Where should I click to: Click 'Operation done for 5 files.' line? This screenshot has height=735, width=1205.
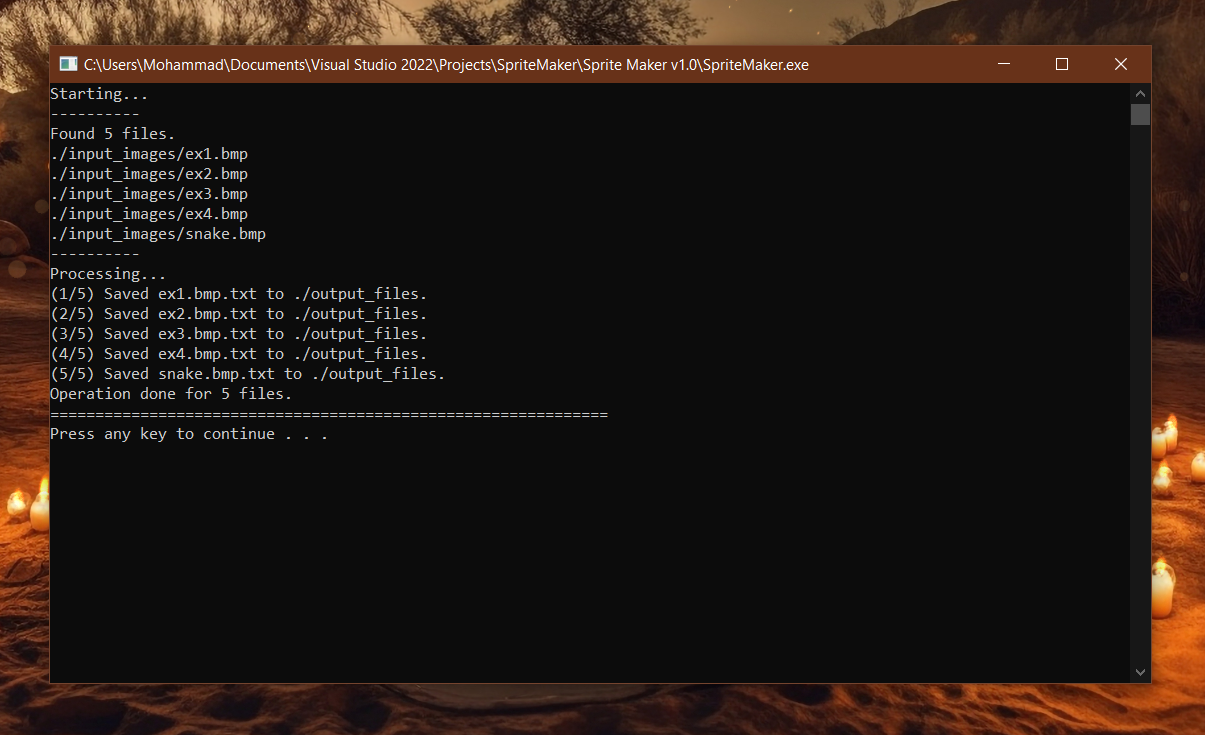pyautogui.click(x=171, y=394)
